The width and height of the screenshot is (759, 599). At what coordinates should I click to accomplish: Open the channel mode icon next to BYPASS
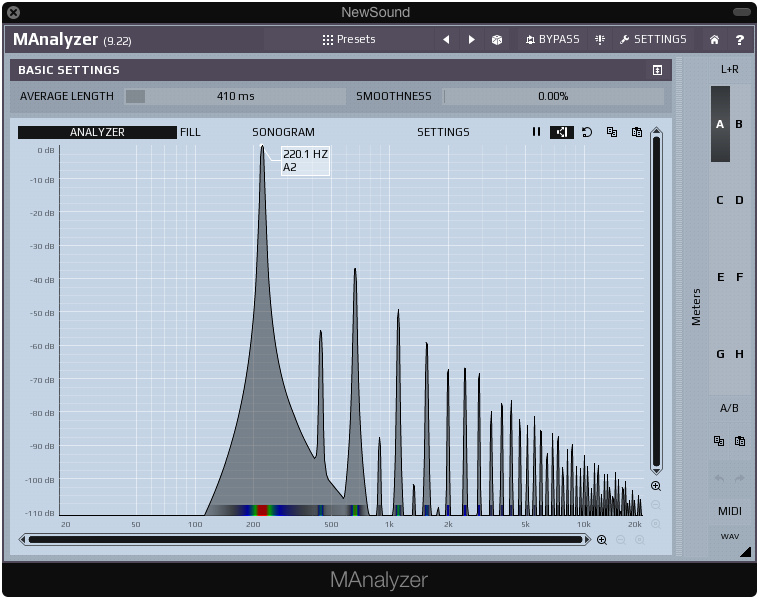point(600,39)
